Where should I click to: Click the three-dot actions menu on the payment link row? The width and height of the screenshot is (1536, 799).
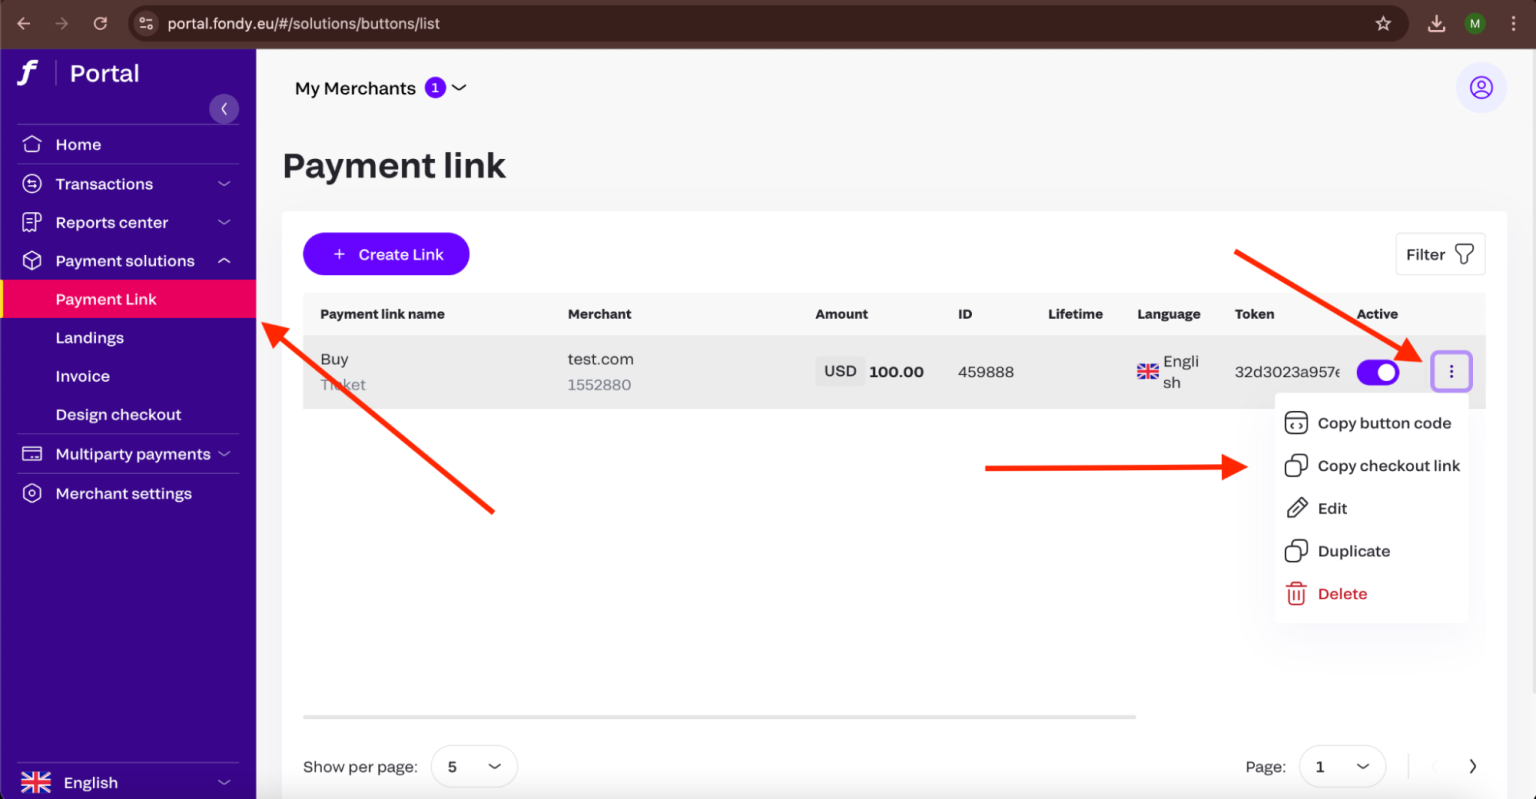tap(1451, 371)
